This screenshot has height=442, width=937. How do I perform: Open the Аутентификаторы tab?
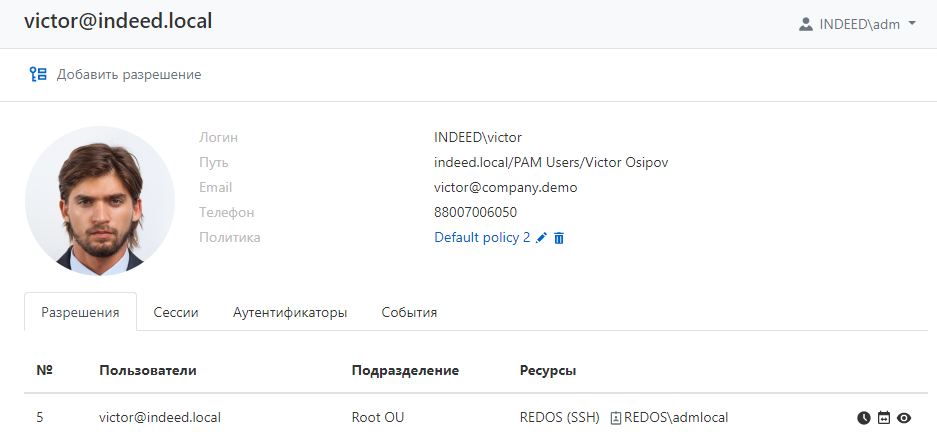290,312
